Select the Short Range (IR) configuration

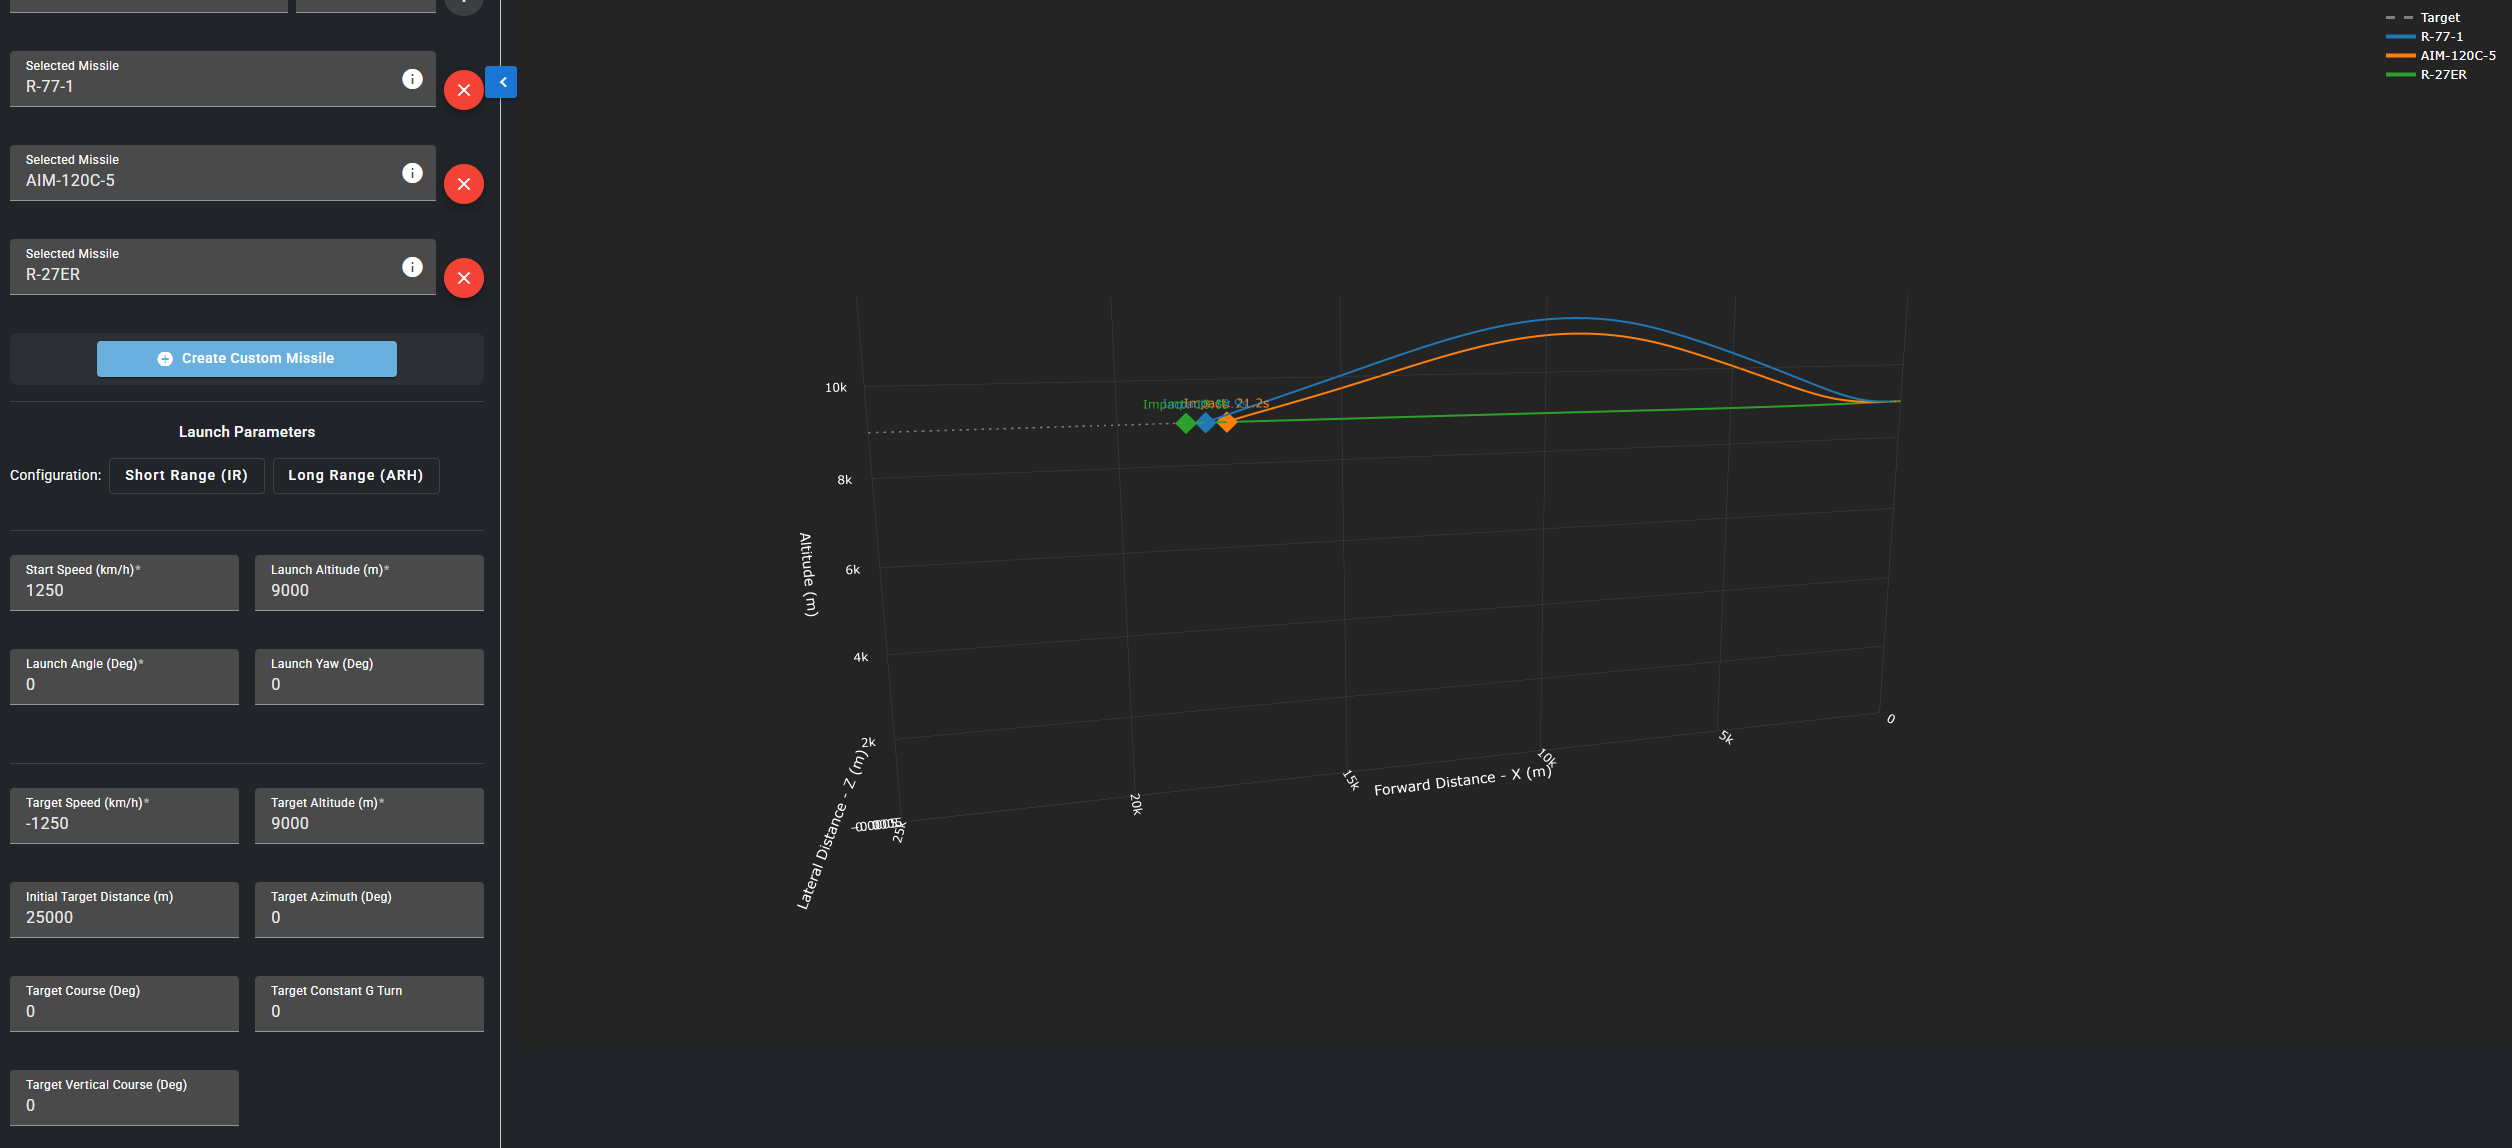click(x=186, y=476)
